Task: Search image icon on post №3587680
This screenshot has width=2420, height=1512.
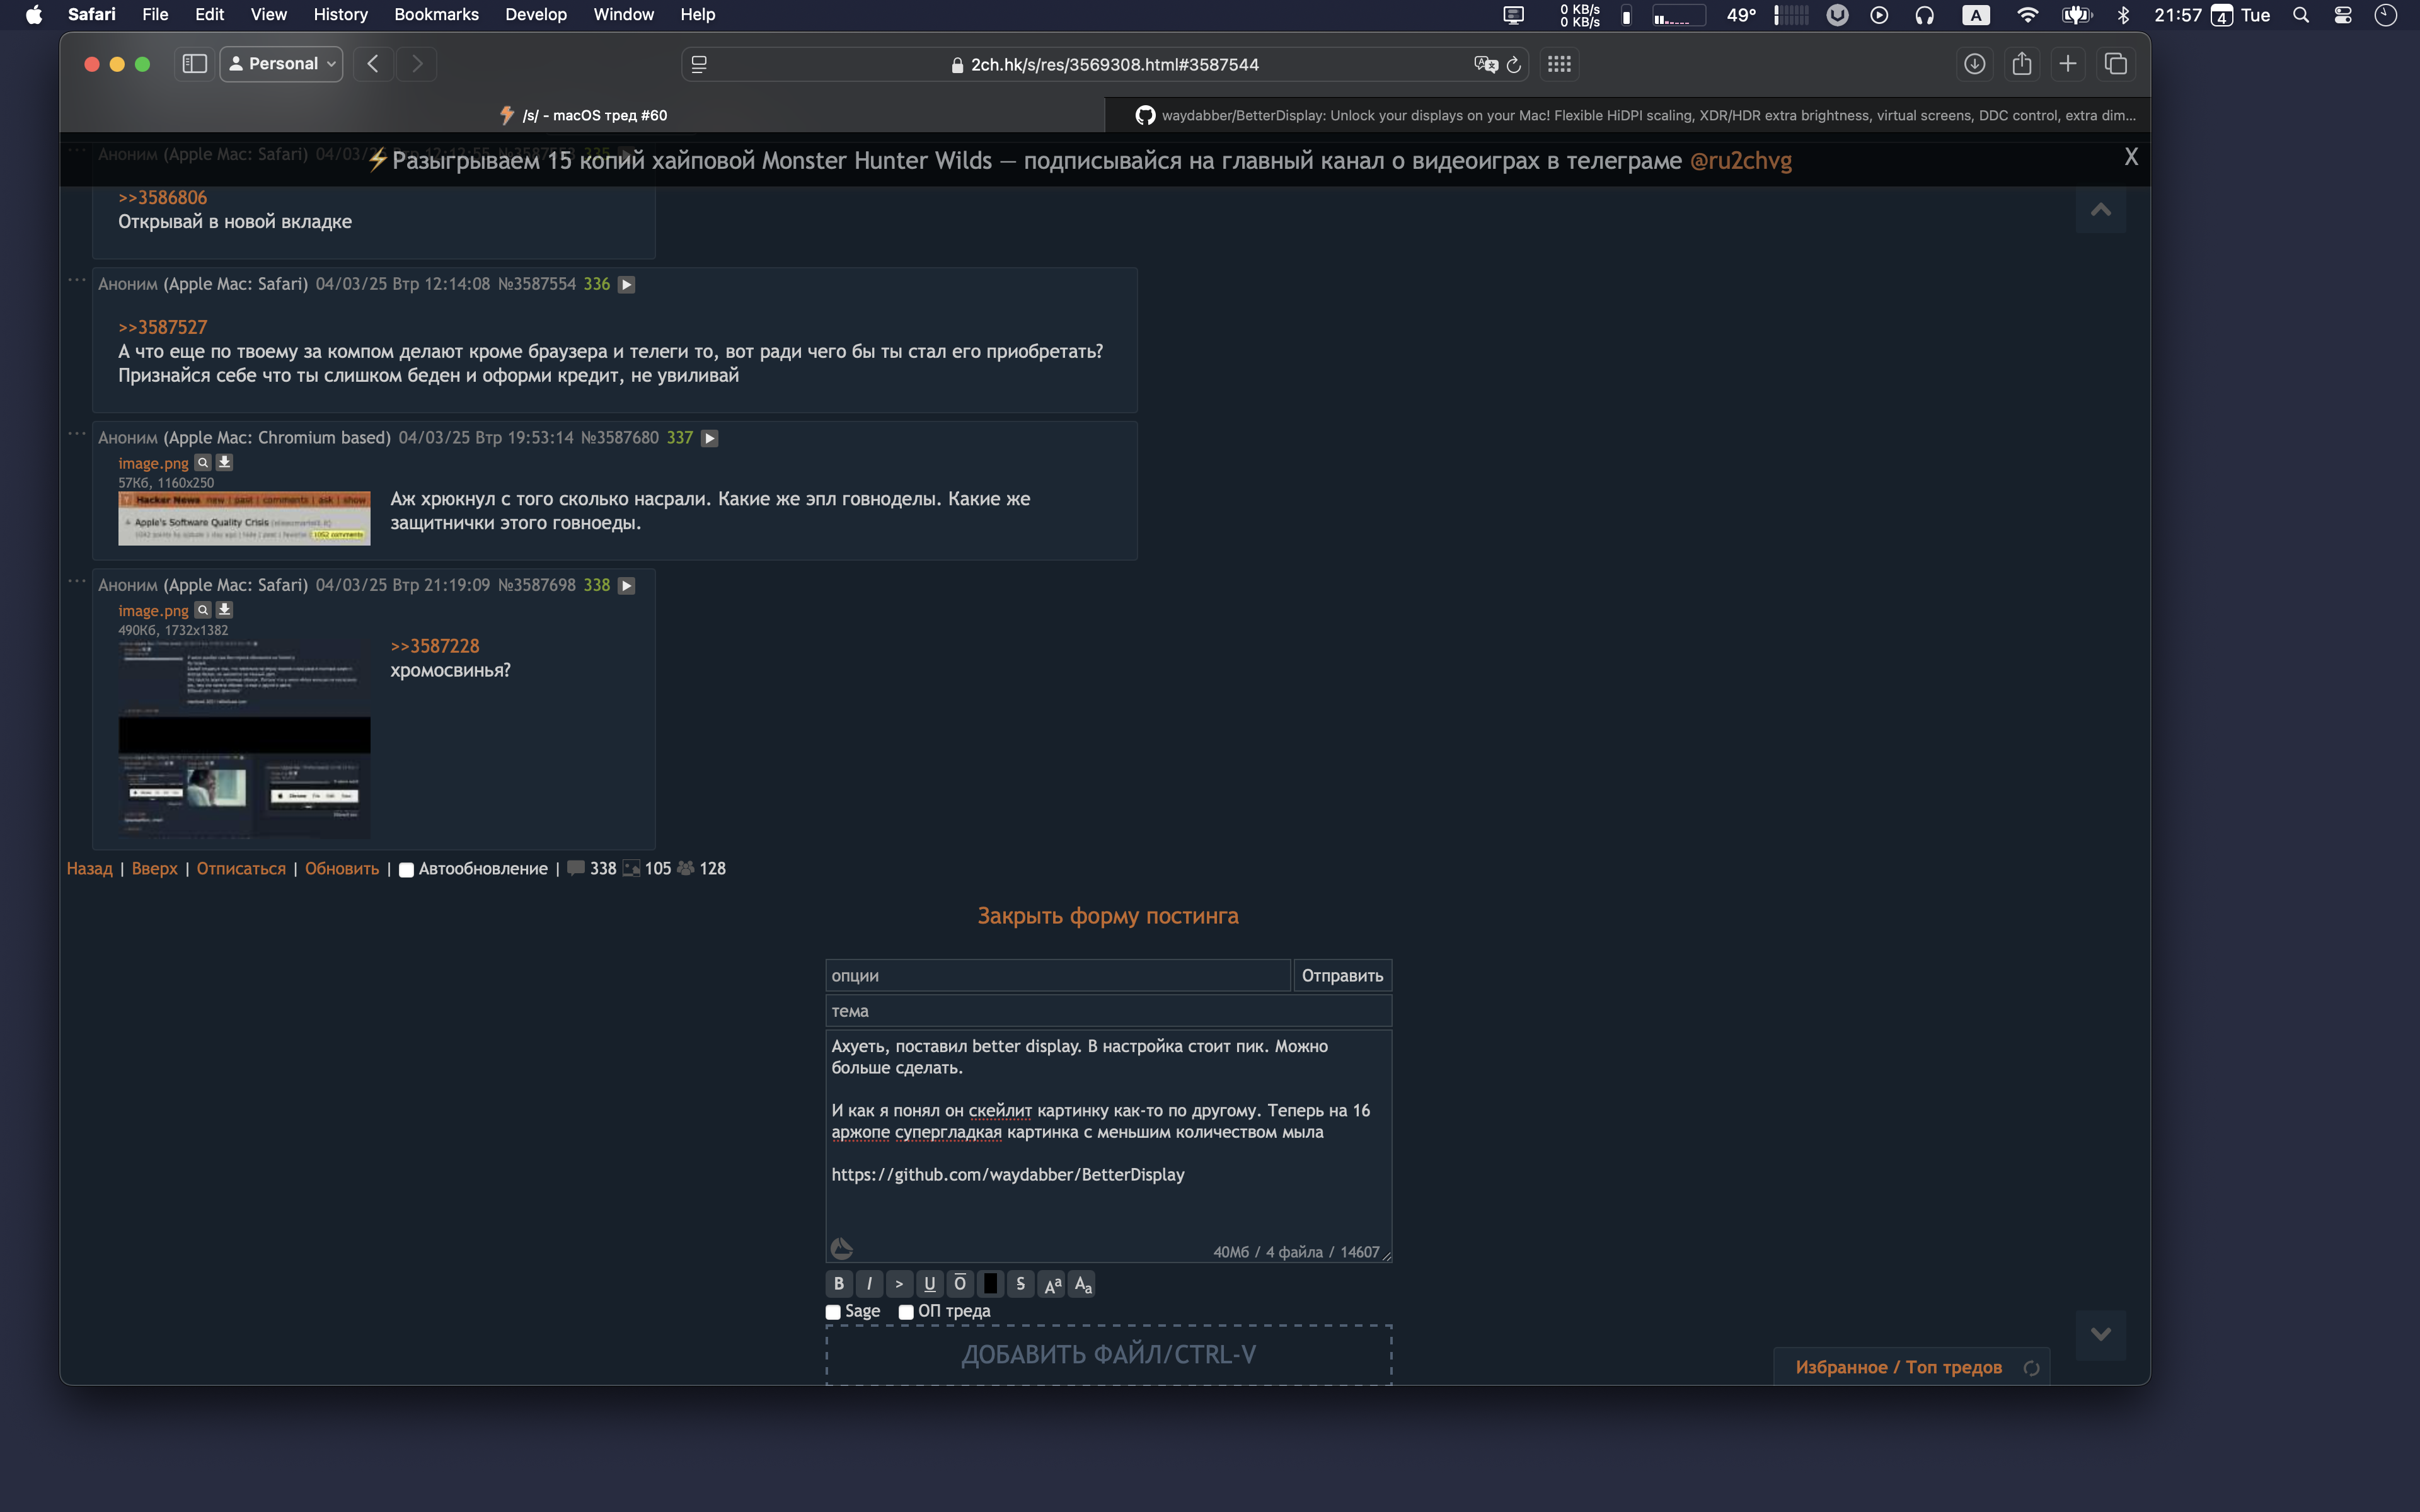Action: click(202, 463)
